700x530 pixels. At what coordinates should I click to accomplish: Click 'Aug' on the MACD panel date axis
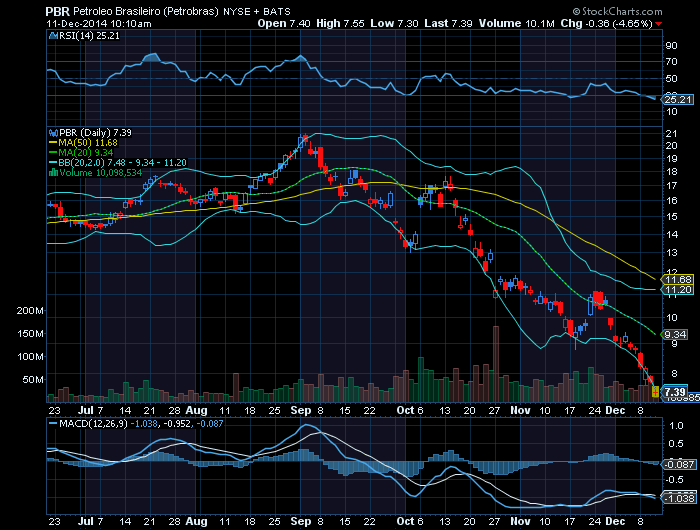tap(196, 521)
